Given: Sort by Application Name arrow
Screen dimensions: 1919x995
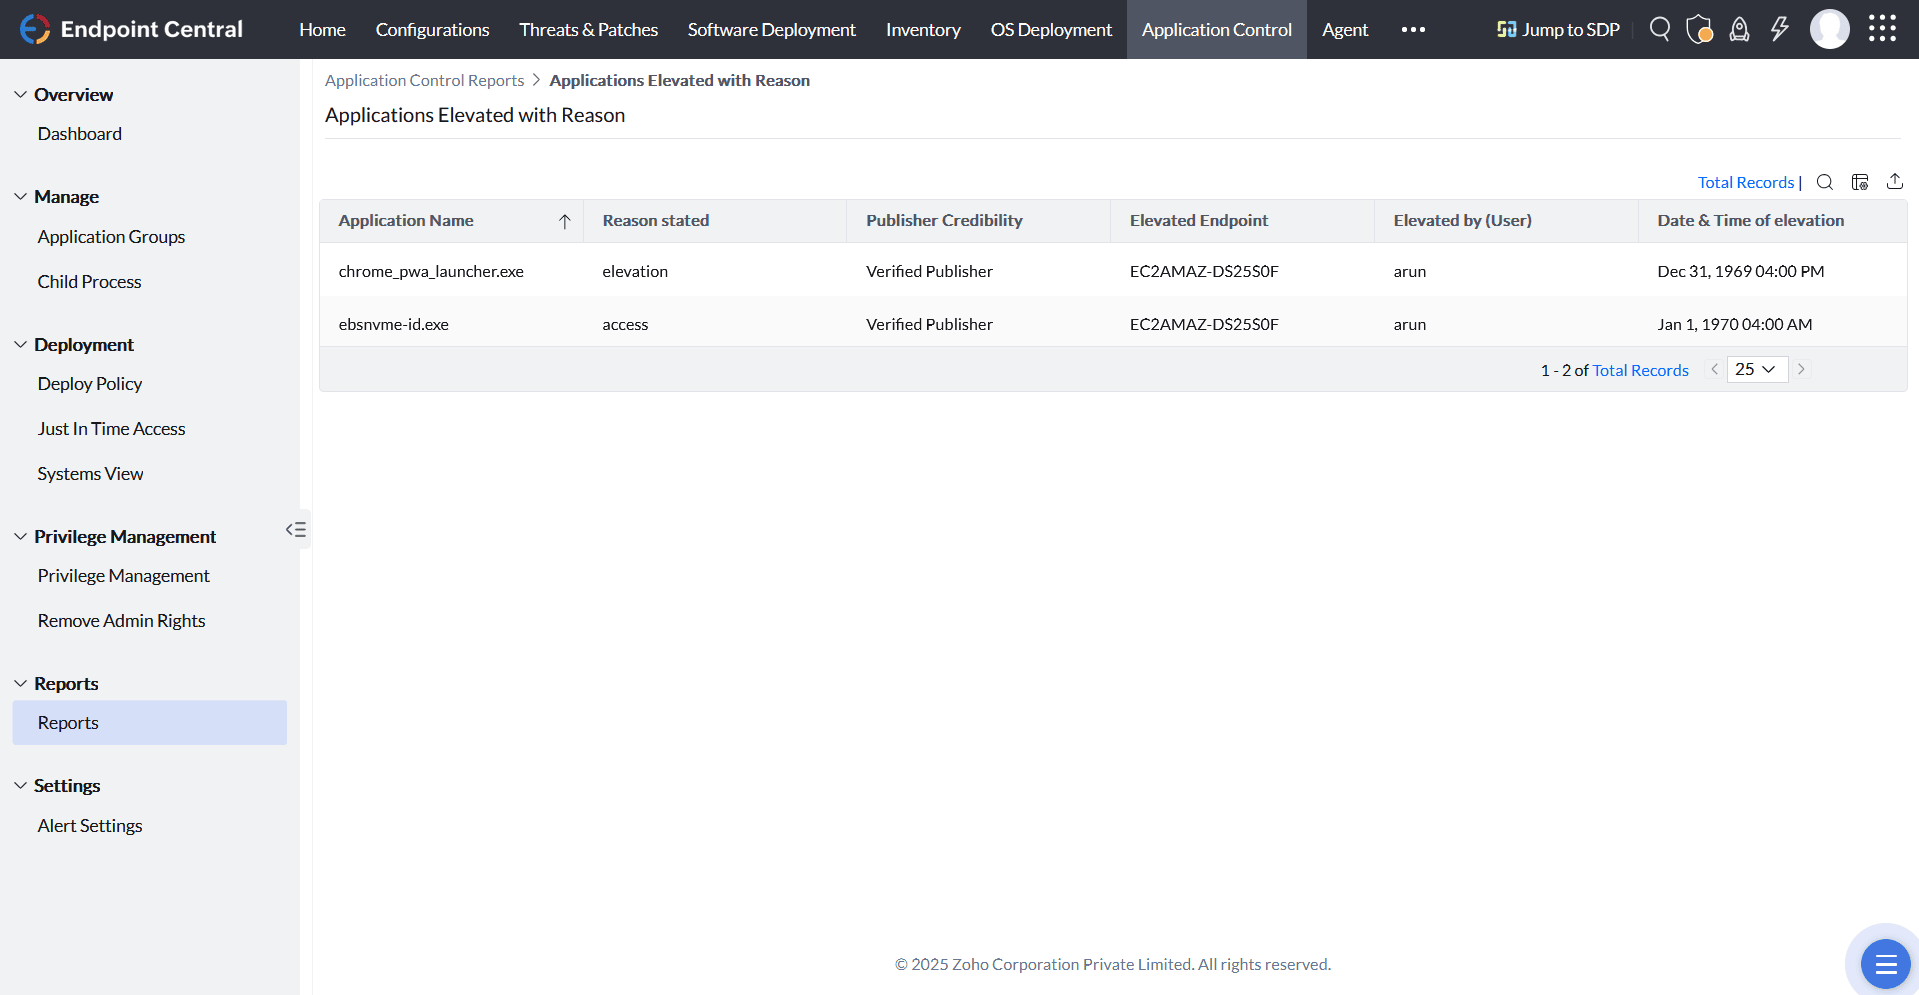Looking at the screenshot, I should [x=564, y=221].
